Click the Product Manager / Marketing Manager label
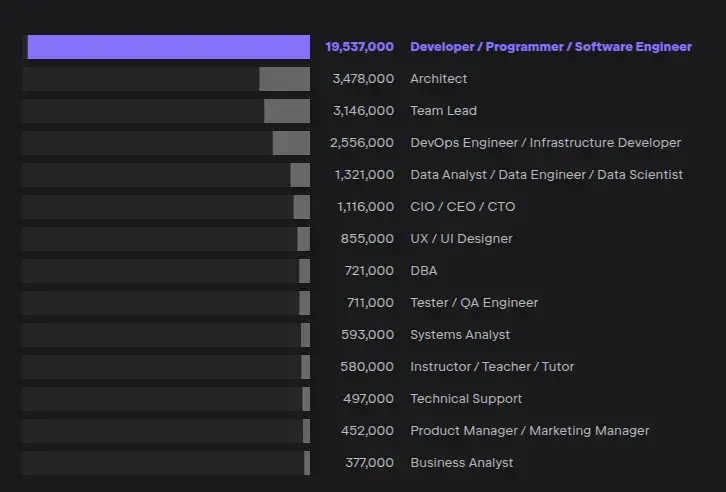Screen dimensions: 726x492 pos(529,431)
